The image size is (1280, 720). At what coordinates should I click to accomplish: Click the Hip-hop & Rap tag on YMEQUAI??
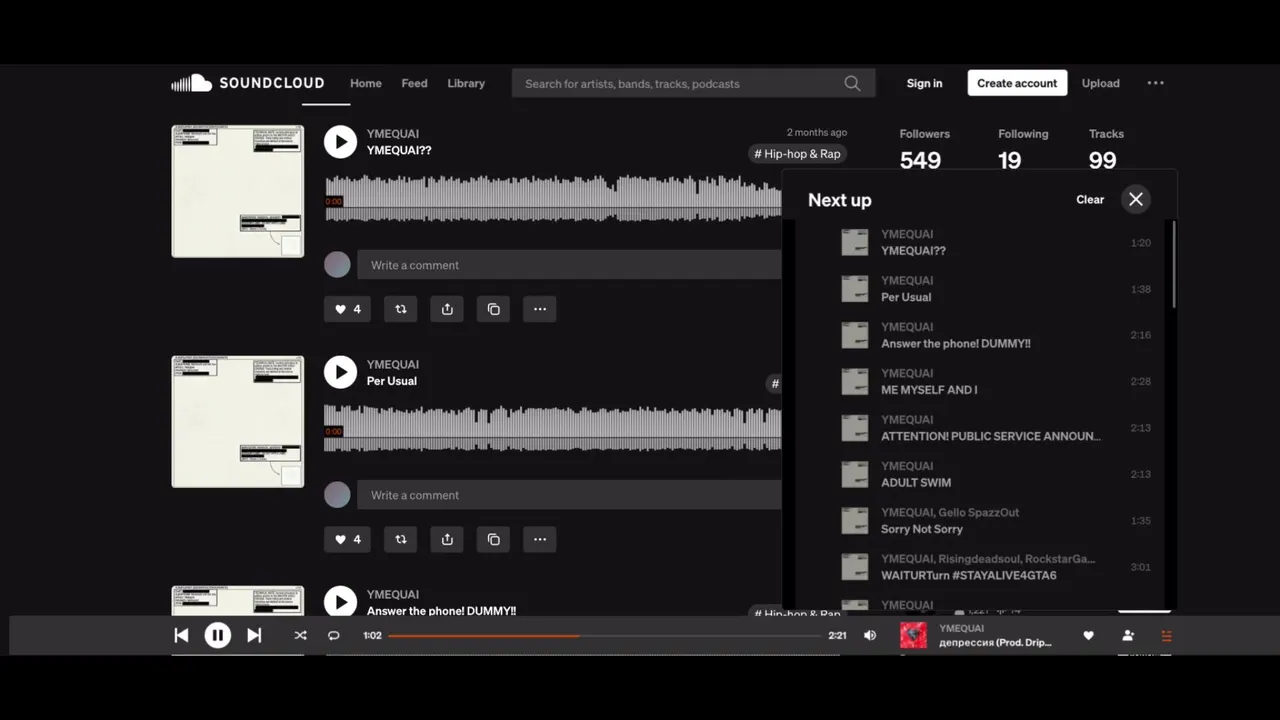(797, 154)
